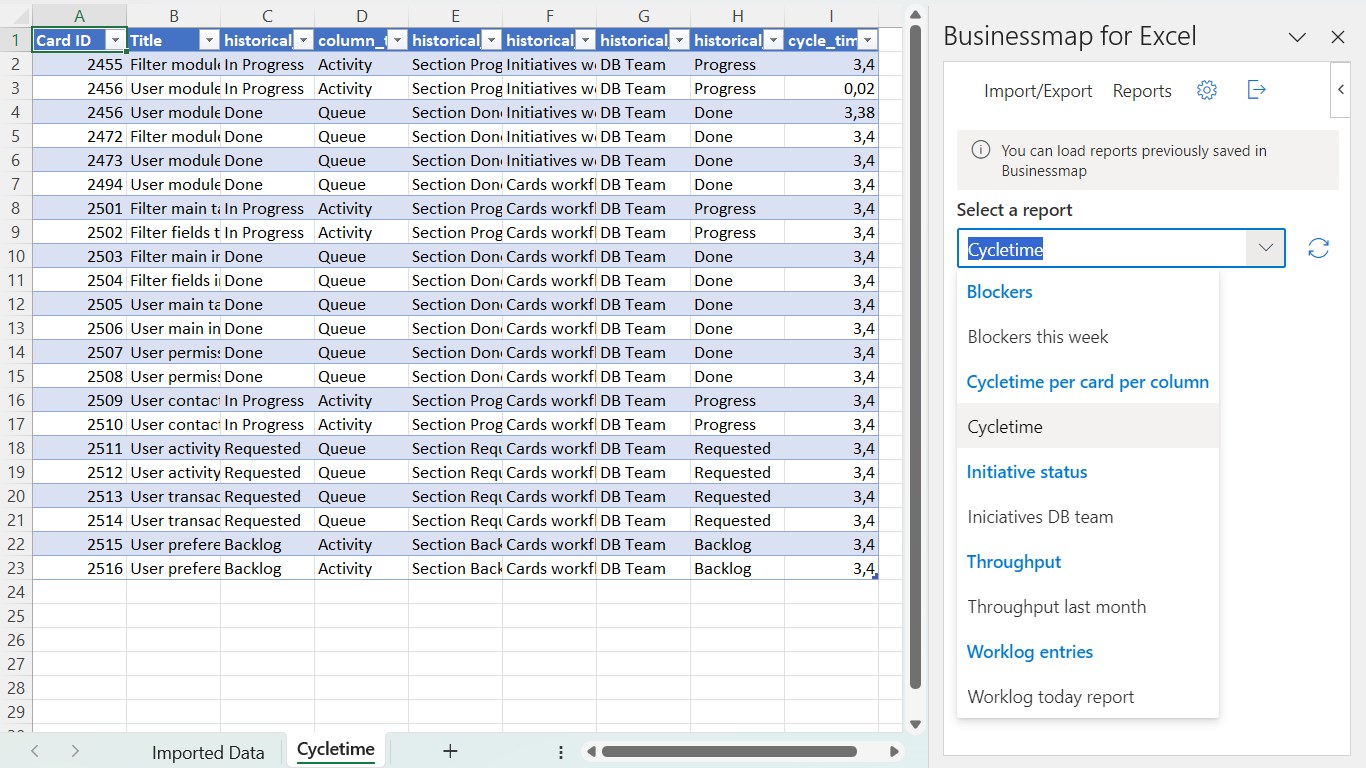Screen dimensions: 1366x768
Task: Open filter dropdown in column C header
Action: (303, 40)
